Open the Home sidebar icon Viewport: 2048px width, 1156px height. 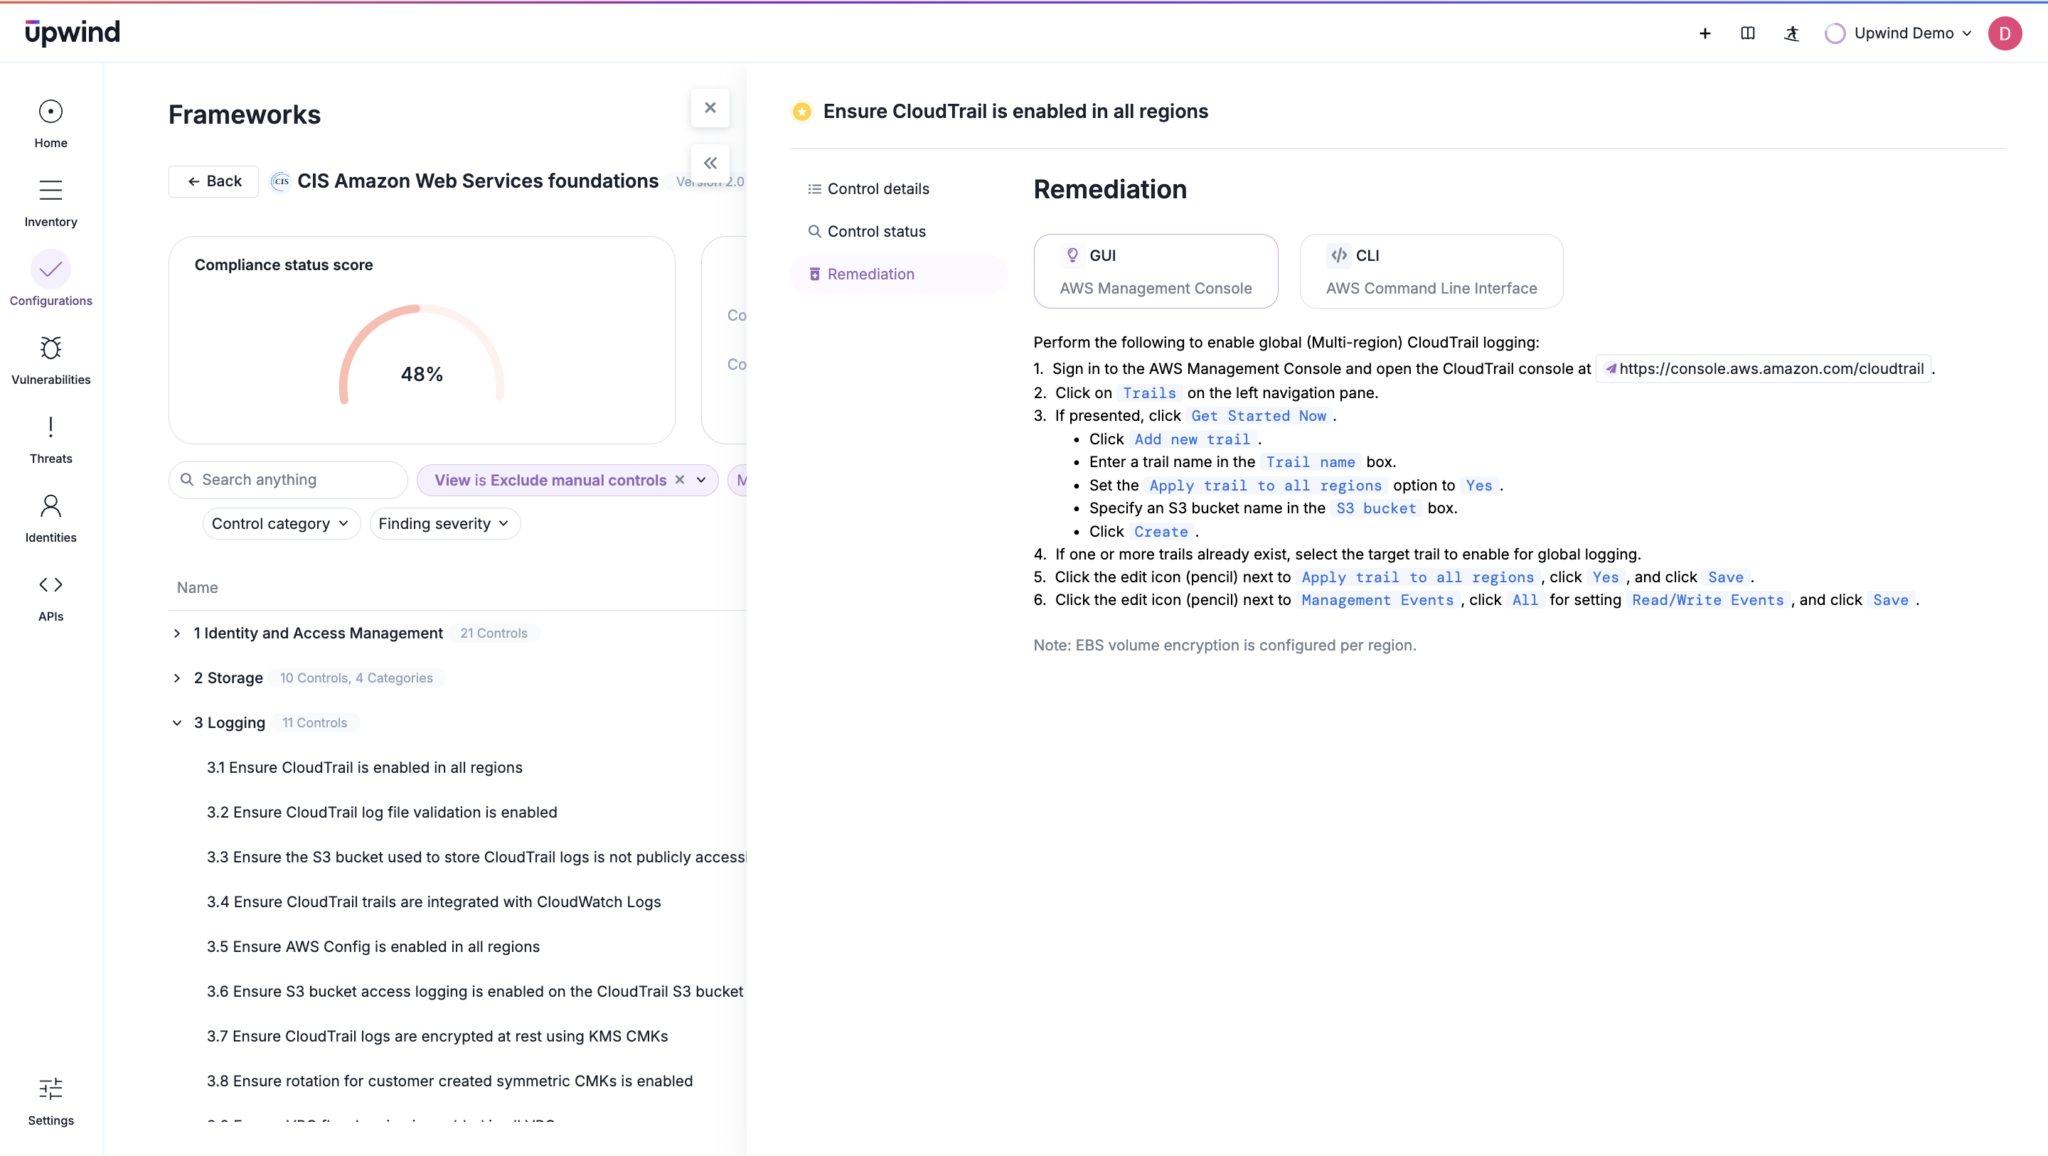pos(50,112)
